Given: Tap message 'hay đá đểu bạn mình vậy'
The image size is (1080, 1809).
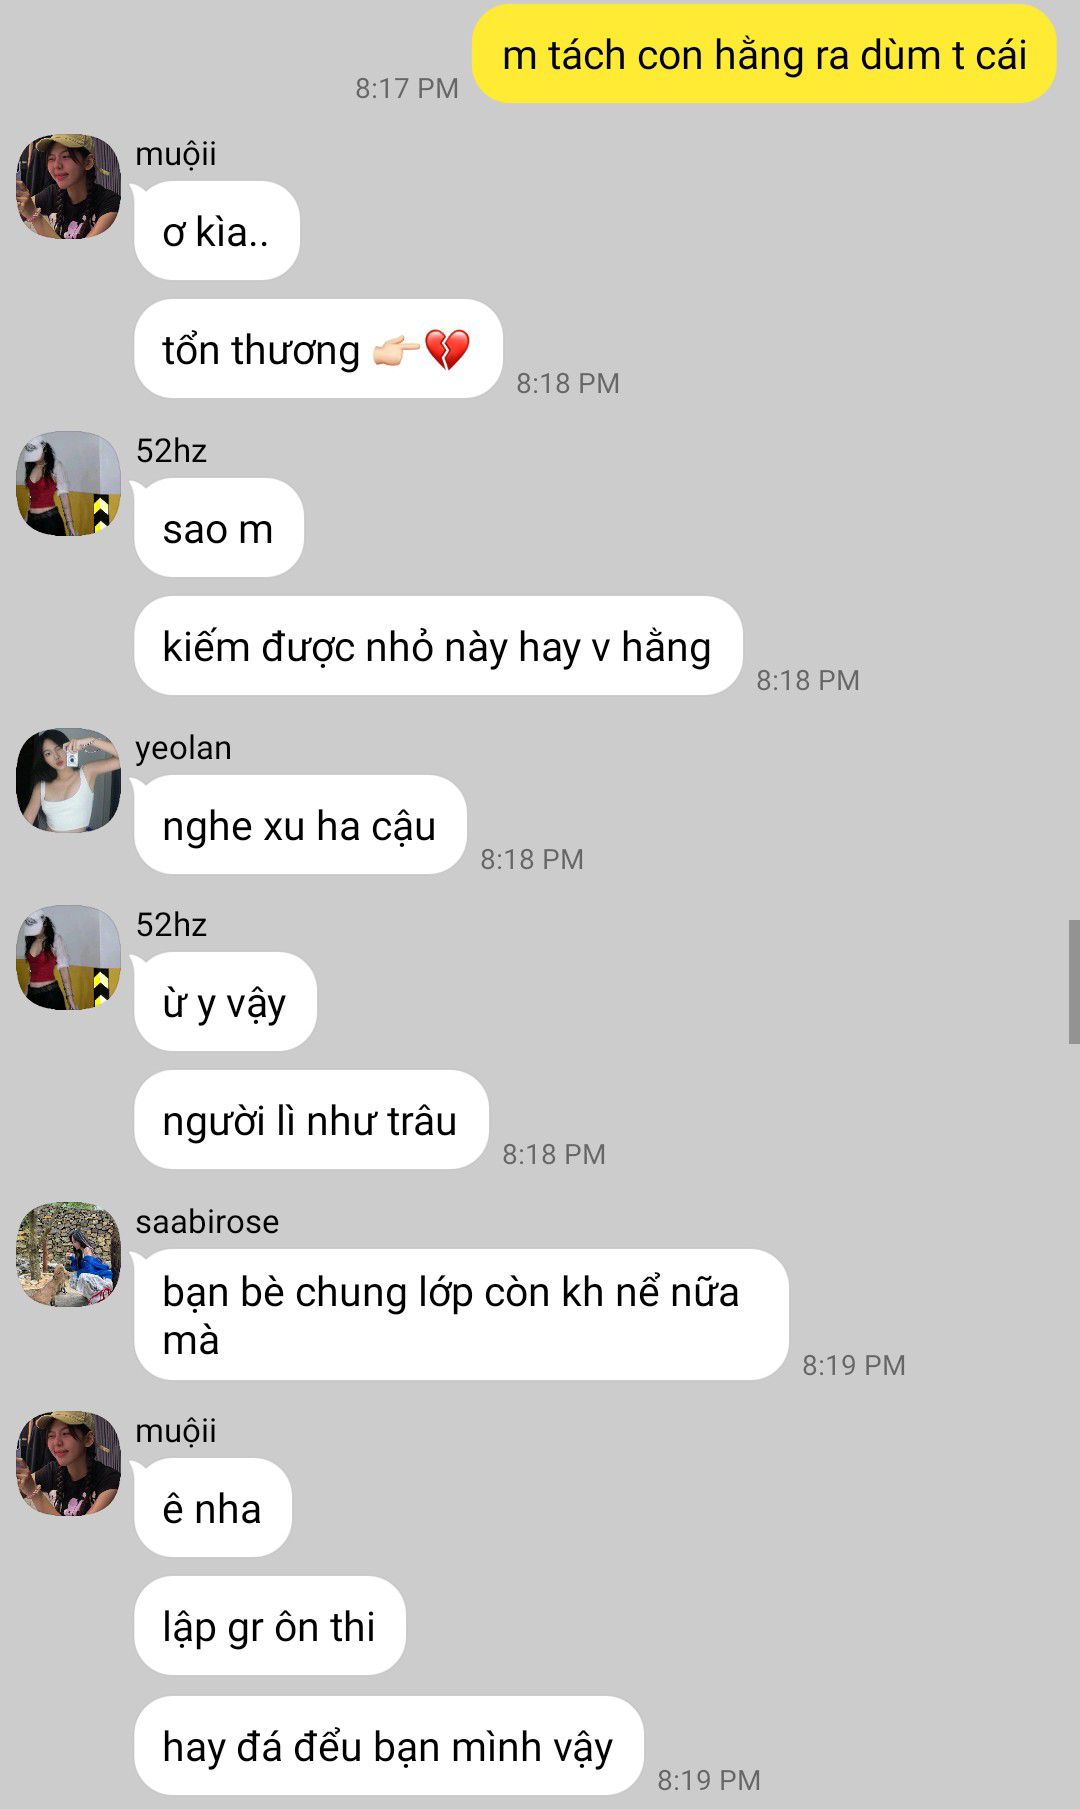Looking at the screenshot, I should click(389, 1746).
